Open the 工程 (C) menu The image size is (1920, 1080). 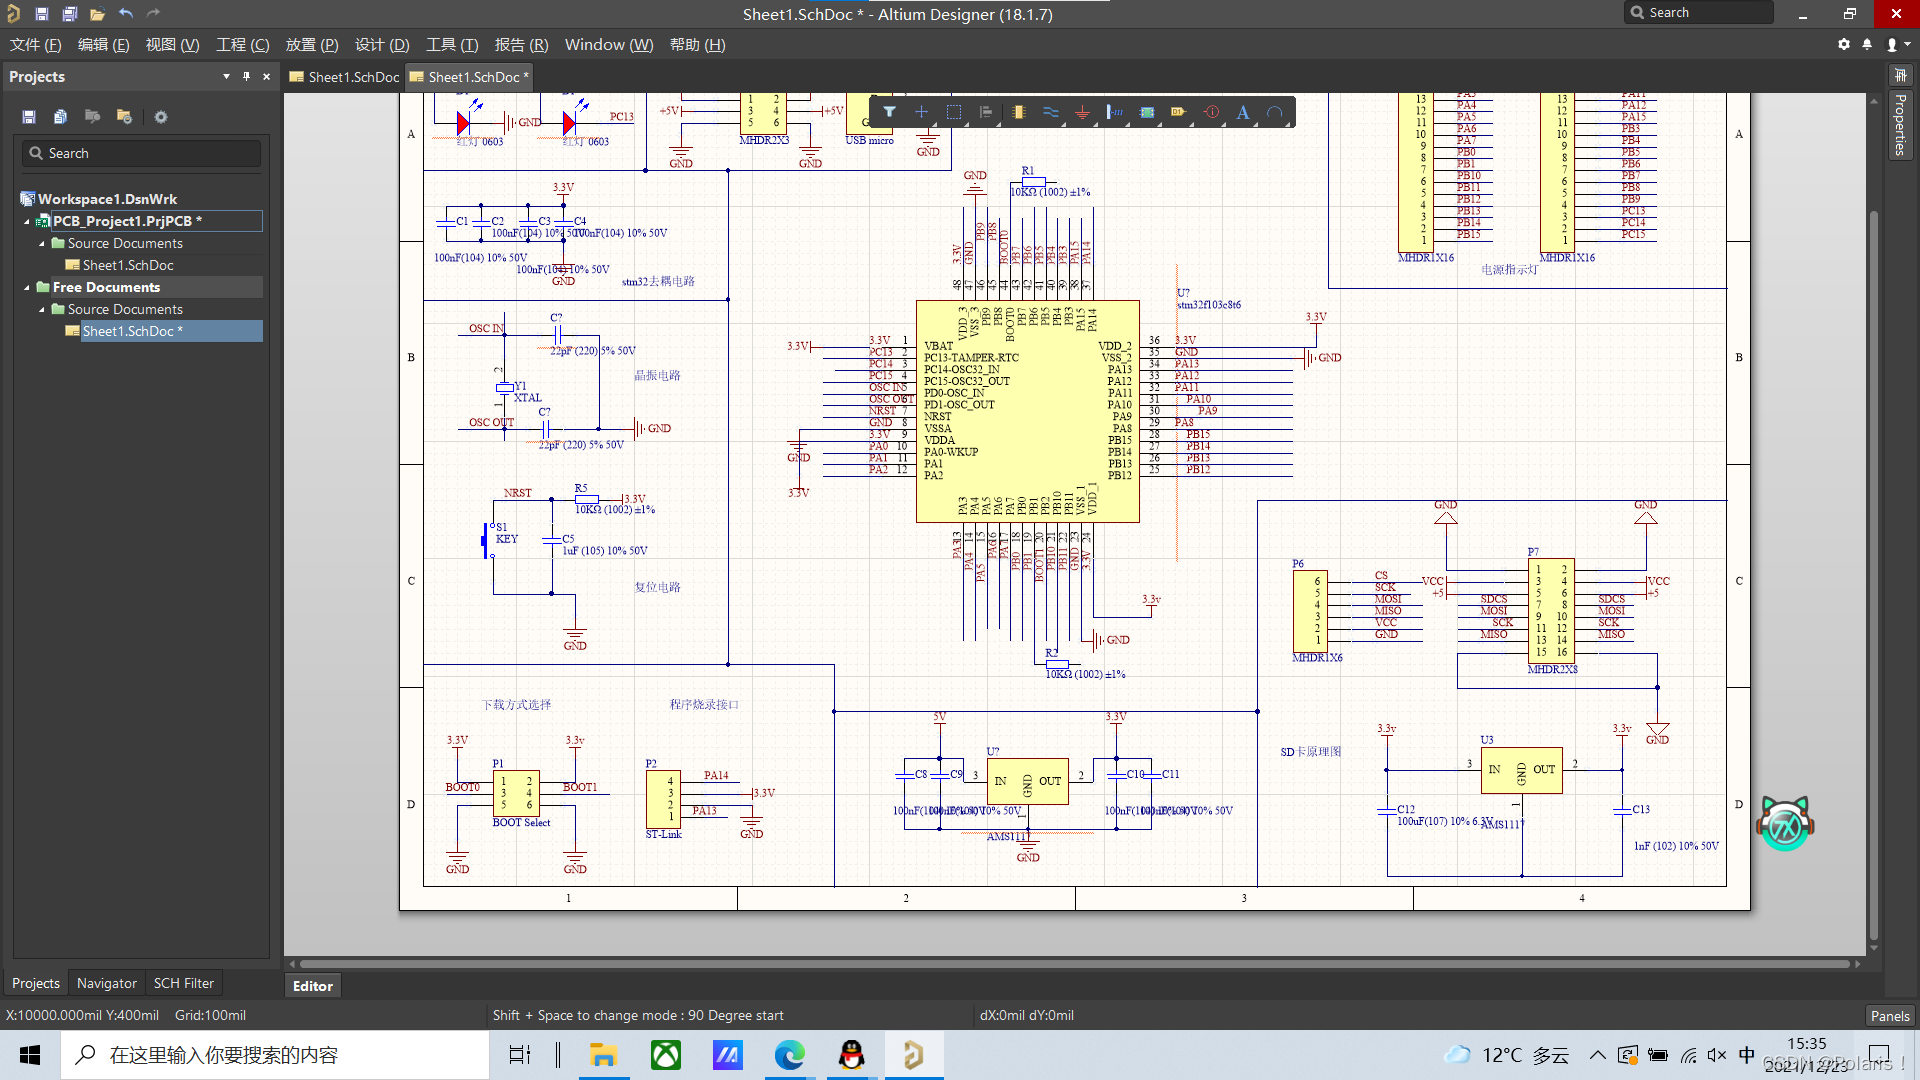click(x=243, y=45)
